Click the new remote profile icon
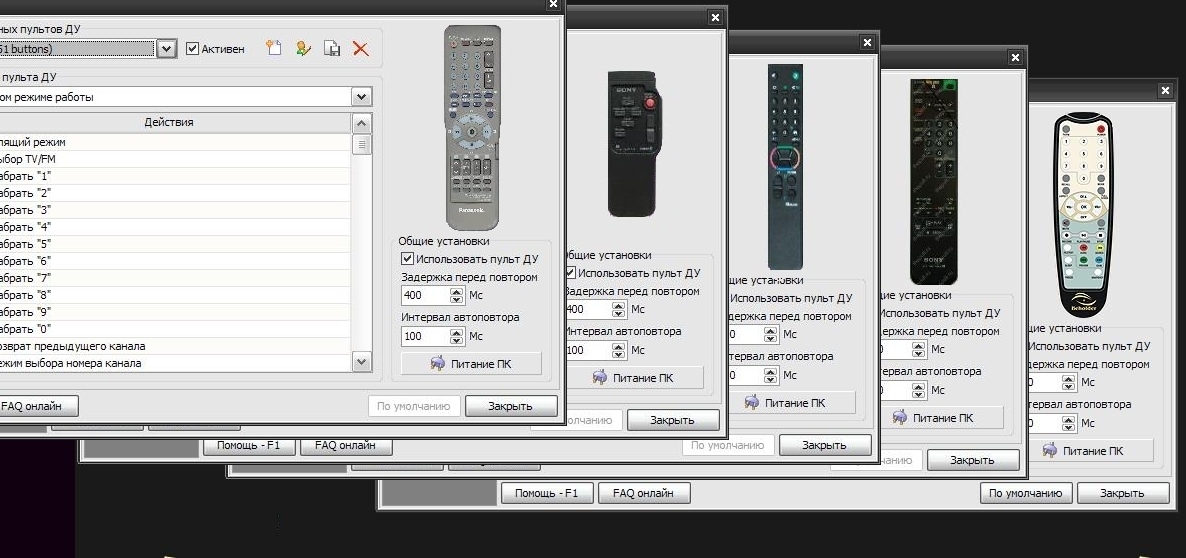Viewport: 1186px width, 558px height. (x=274, y=48)
